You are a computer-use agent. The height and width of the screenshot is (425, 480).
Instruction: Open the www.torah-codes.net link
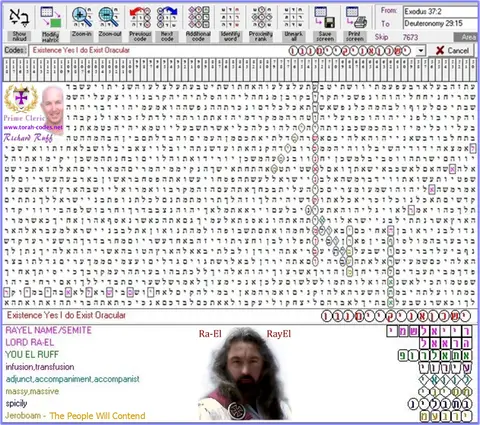33,127
